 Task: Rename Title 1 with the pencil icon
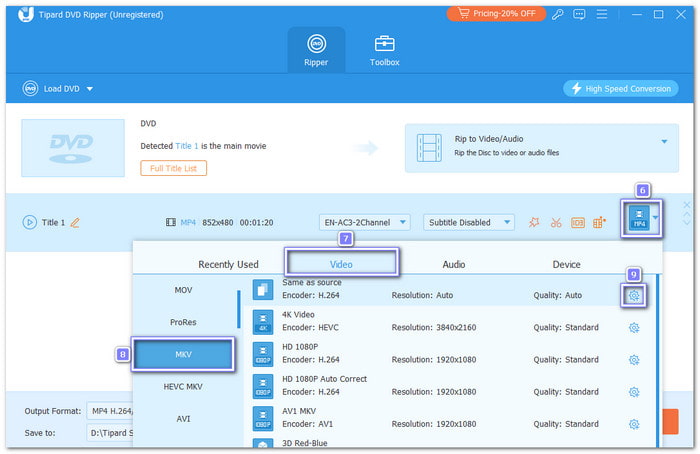pos(75,222)
